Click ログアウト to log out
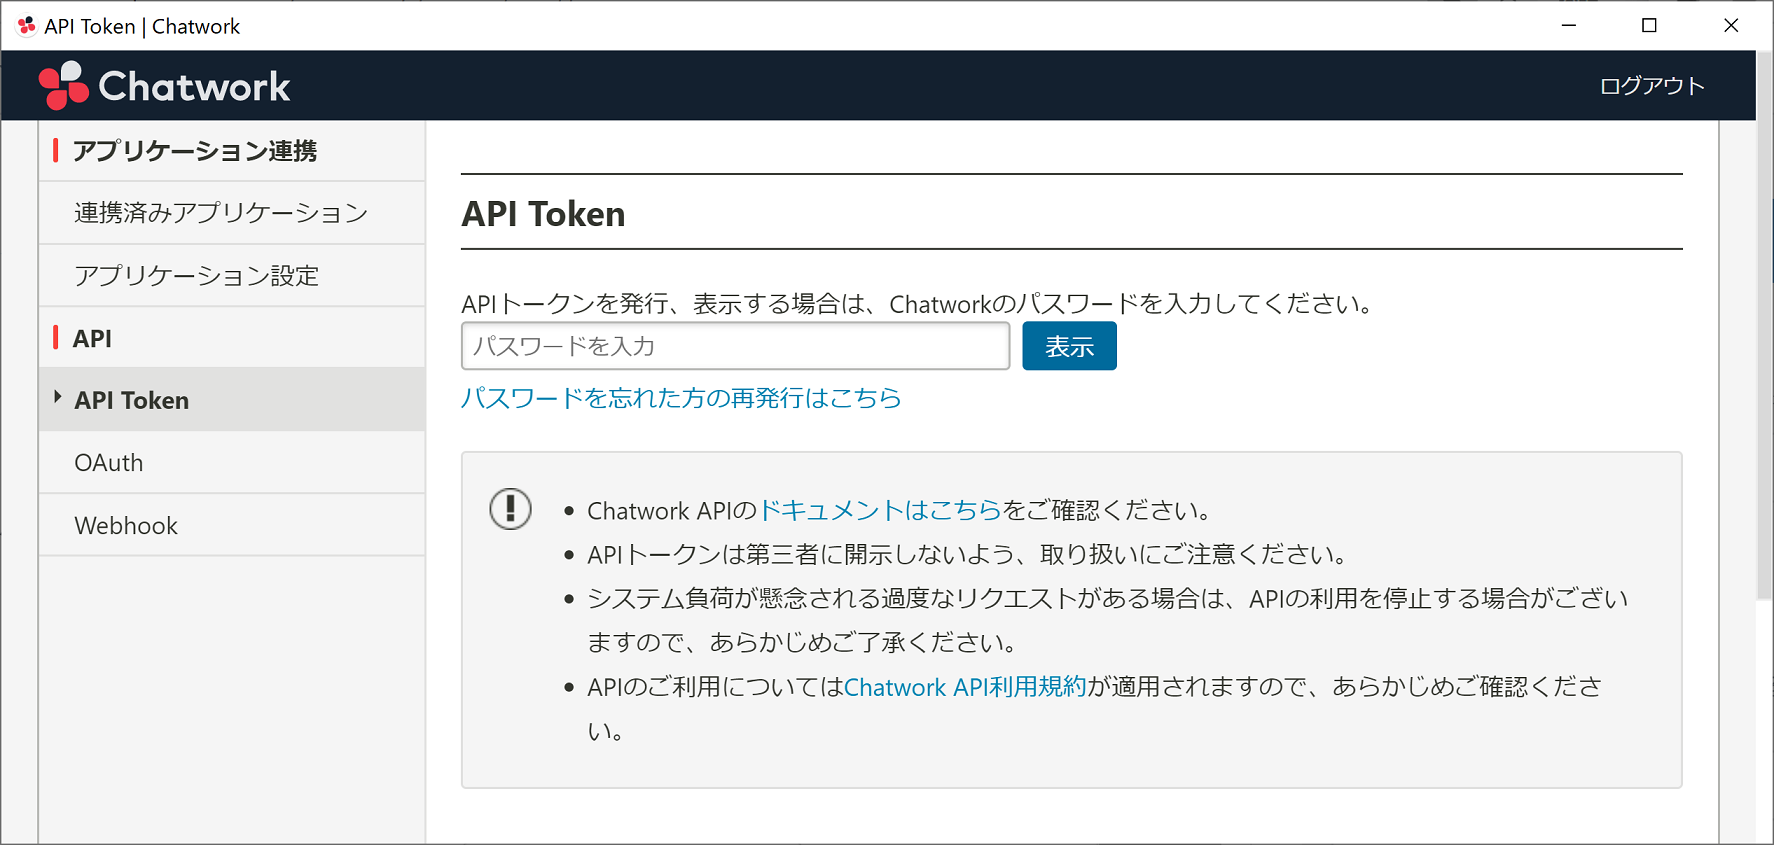The height and width of the screenshot is (845, 1774). [x=1652, y=86]
